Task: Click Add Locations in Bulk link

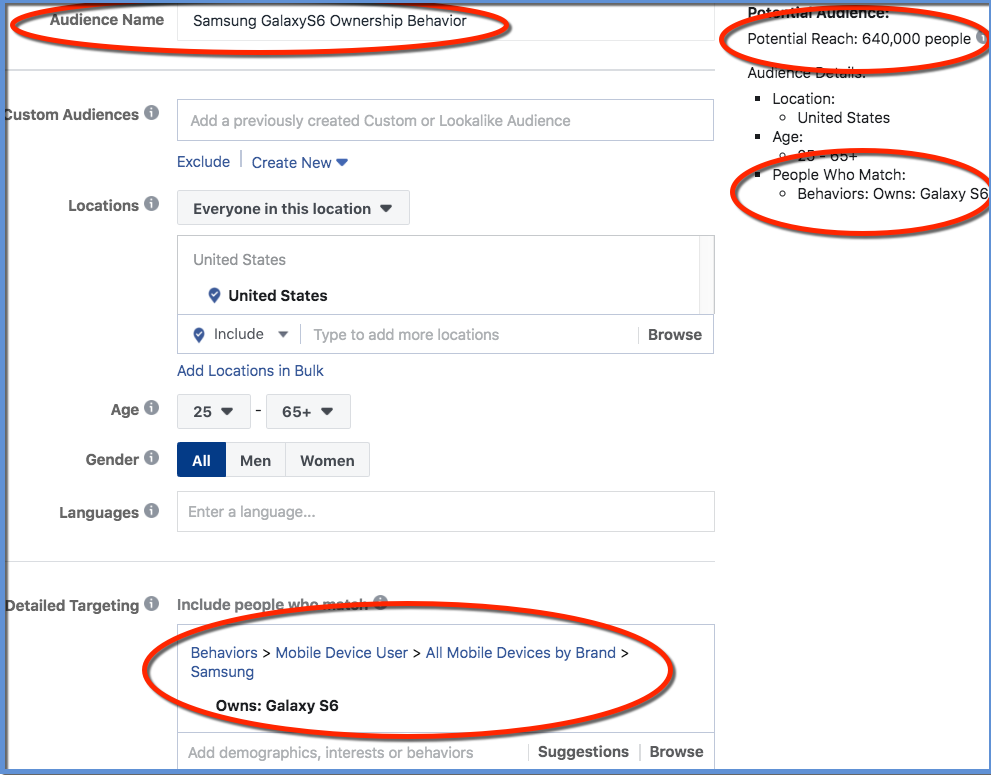Action: coord(250,370)
